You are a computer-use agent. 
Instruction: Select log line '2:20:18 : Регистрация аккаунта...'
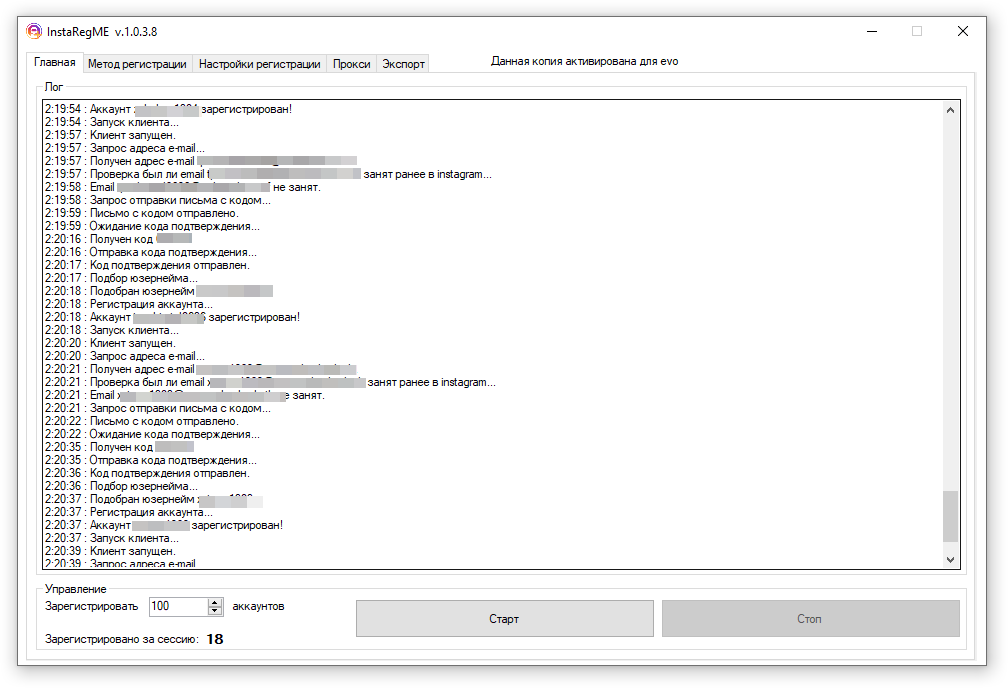[129, 304]
